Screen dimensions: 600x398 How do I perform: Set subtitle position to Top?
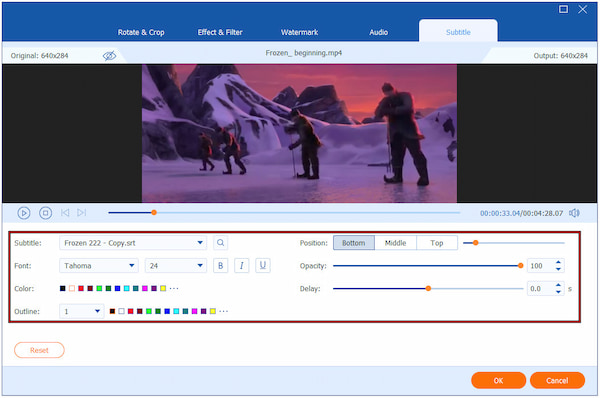(x=437, y=243)
